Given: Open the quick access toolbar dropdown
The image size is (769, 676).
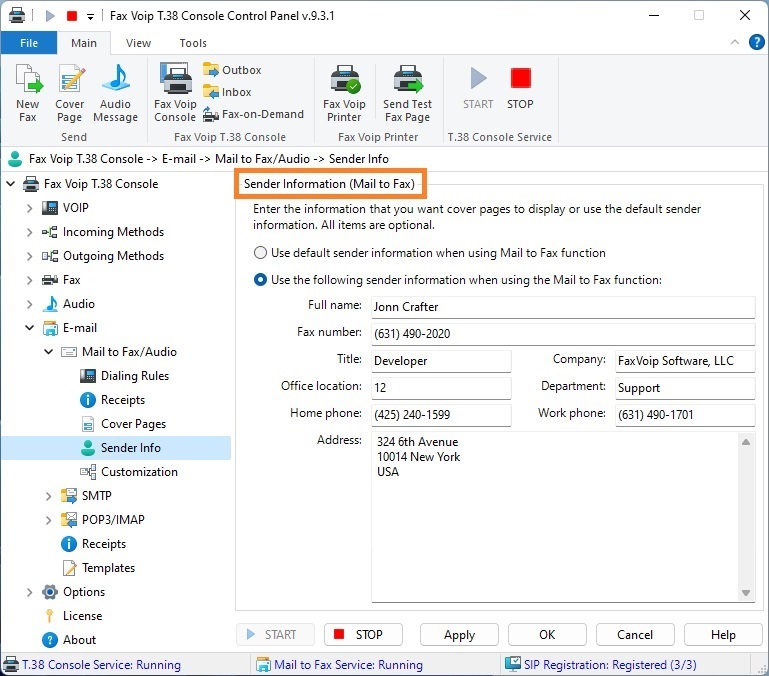Looking at the screenshot, I should [90, 17].
